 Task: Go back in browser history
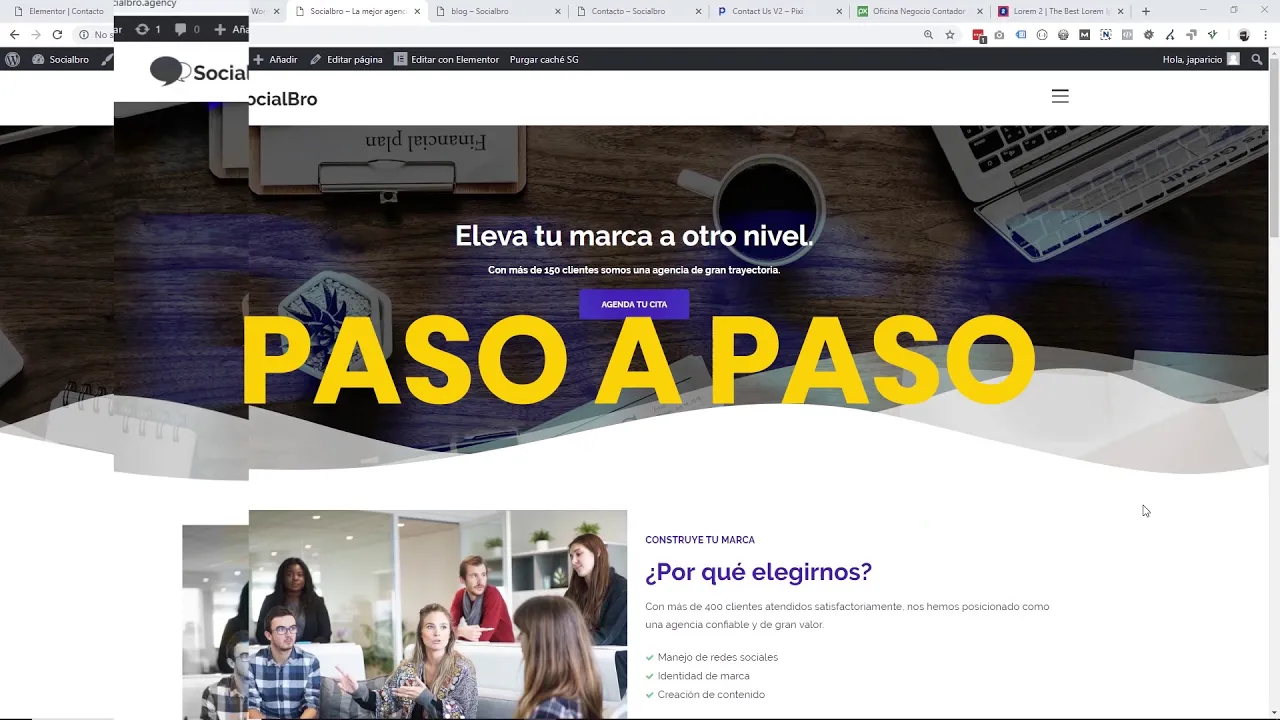click(x=14, y=34)
